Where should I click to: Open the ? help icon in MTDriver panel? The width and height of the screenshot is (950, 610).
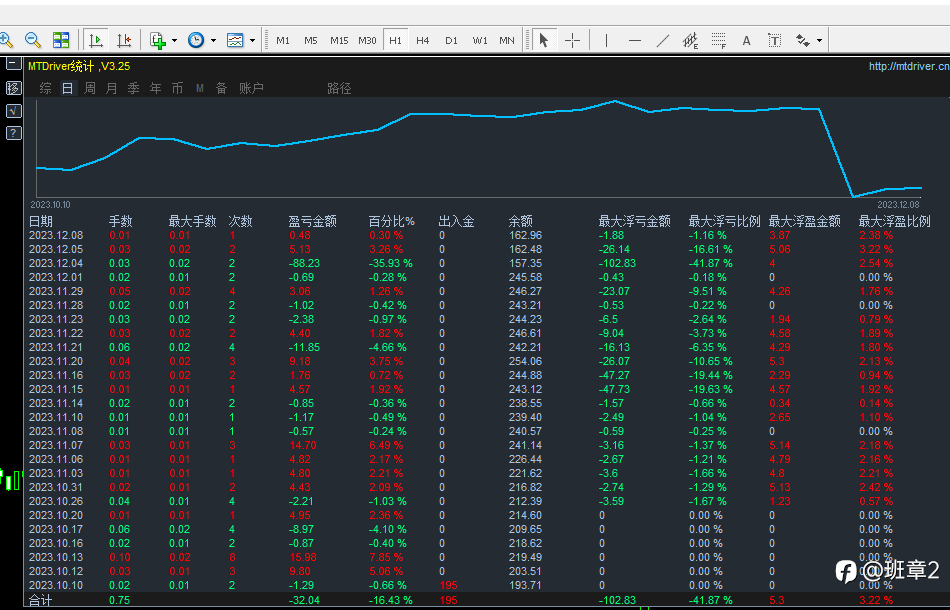[x=13, y=133]
